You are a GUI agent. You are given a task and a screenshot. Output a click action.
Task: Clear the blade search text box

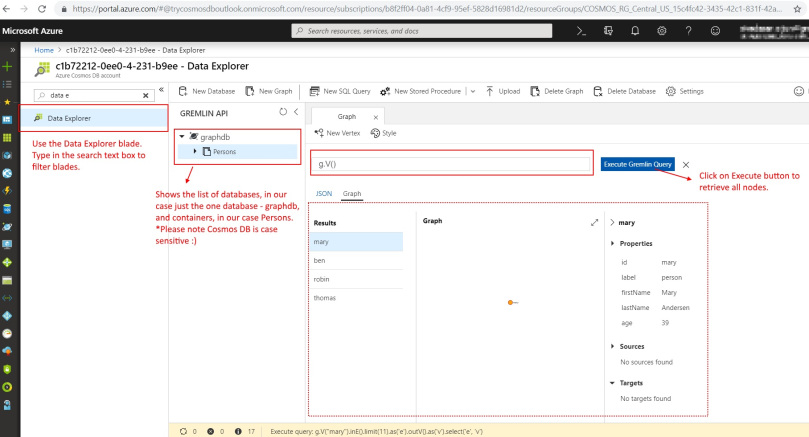pos(145,95)
